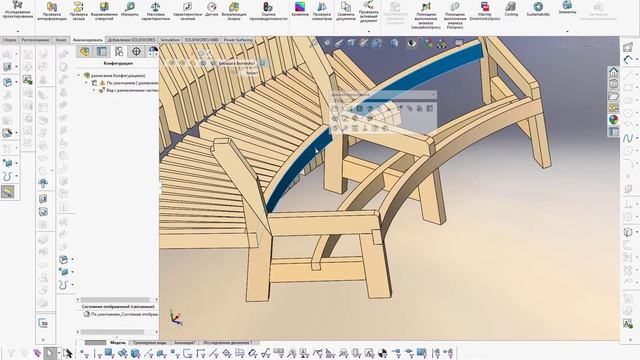Click the selection arrow tool in bottom toolbar

pos(50,353)
